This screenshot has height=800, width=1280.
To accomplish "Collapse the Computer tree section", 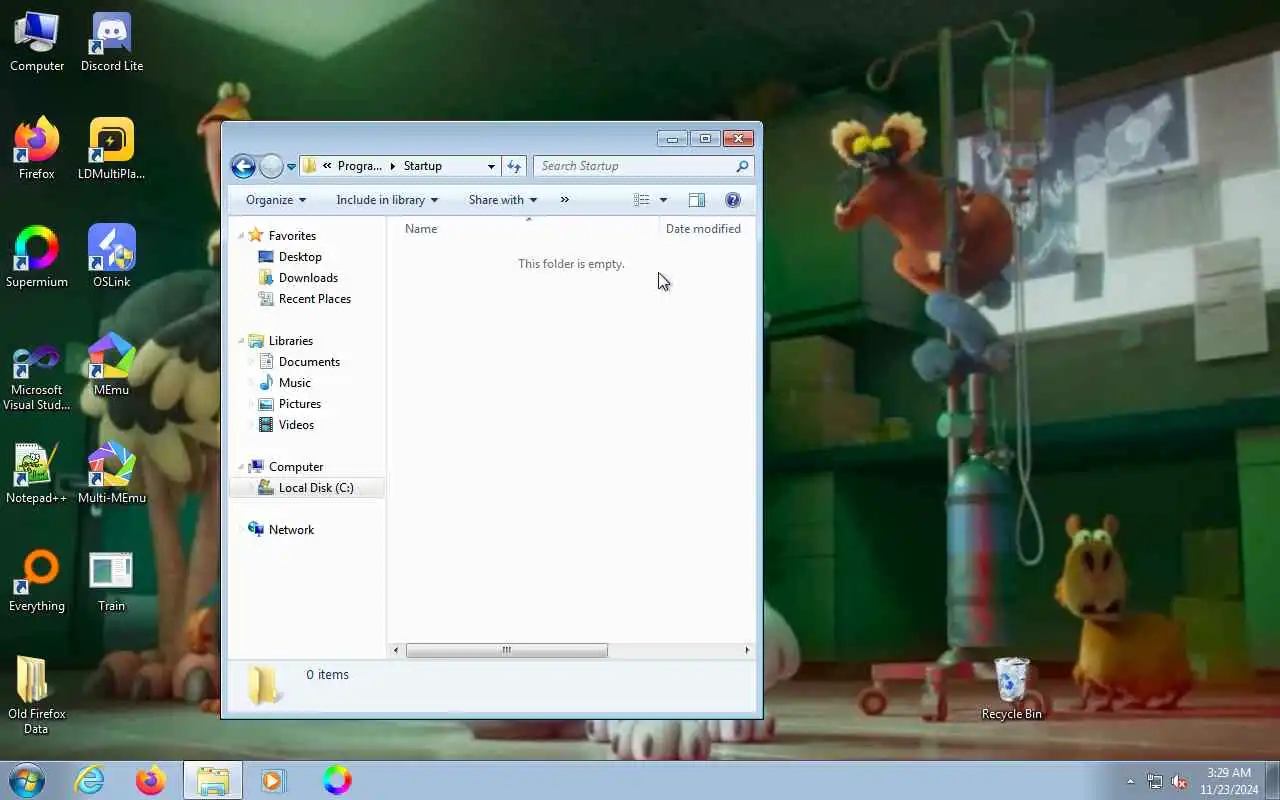I will (x=241, y=467).
